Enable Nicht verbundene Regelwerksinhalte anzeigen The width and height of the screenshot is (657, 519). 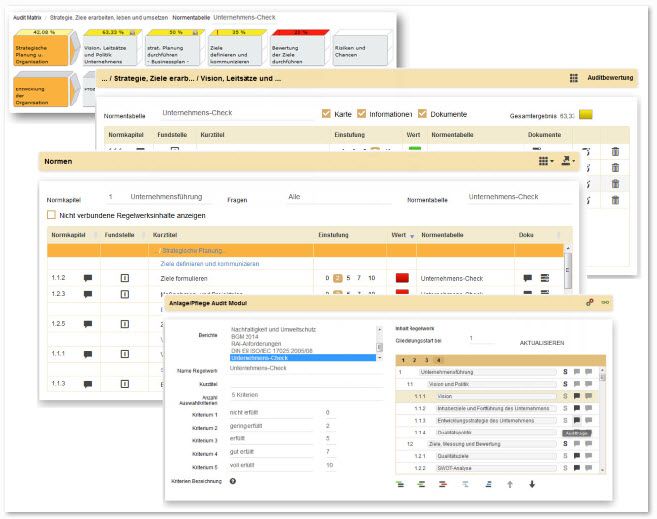click(x=51, y=214)
